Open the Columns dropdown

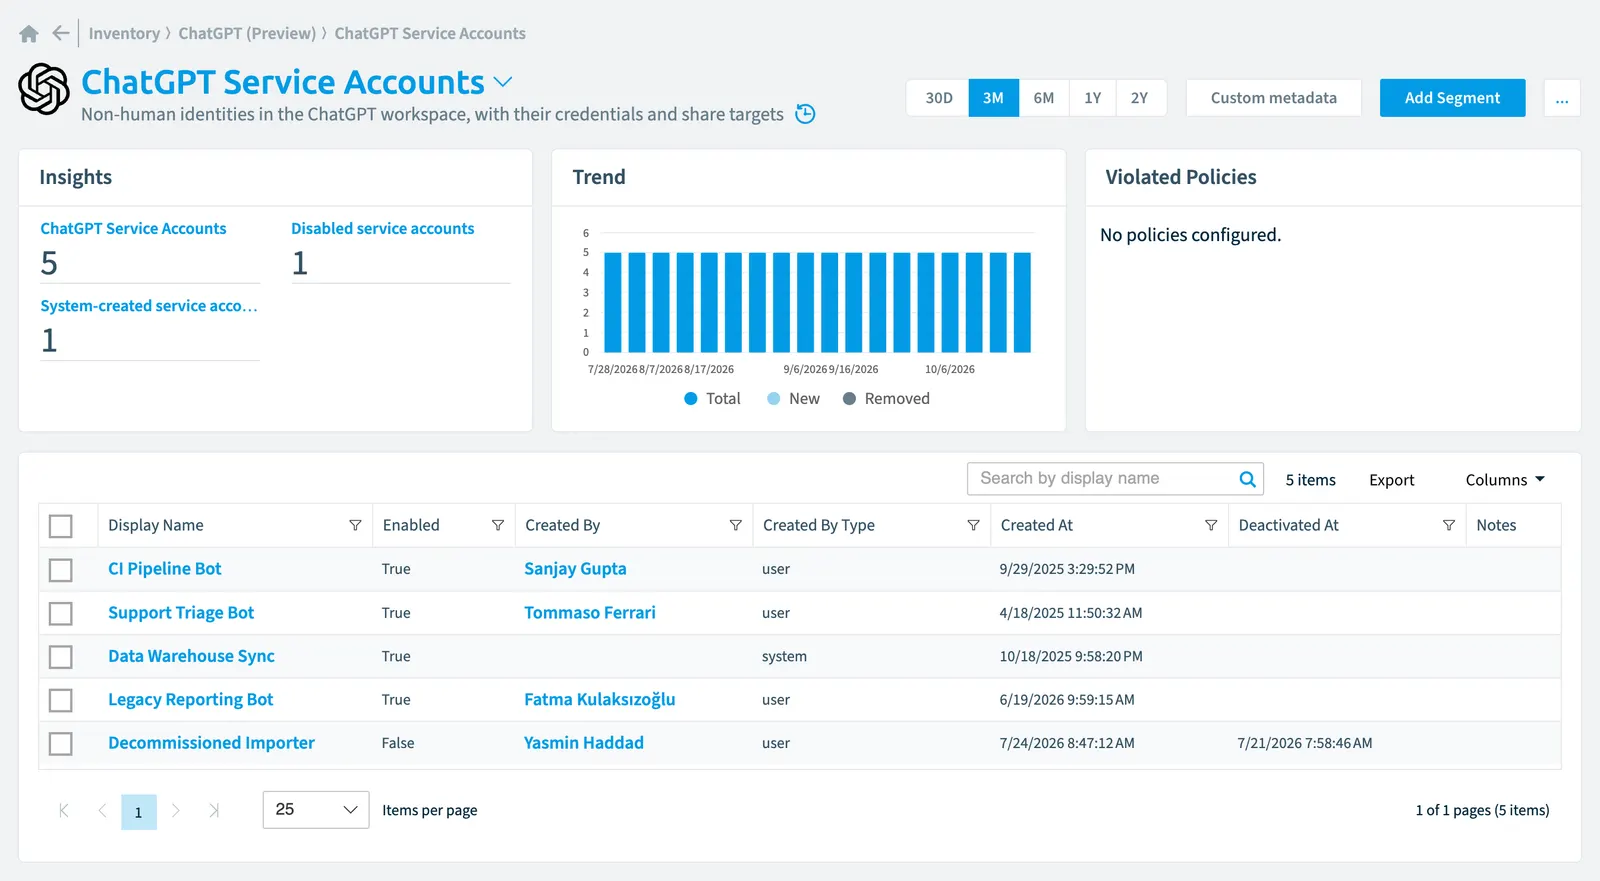[x=1505, y=480]
